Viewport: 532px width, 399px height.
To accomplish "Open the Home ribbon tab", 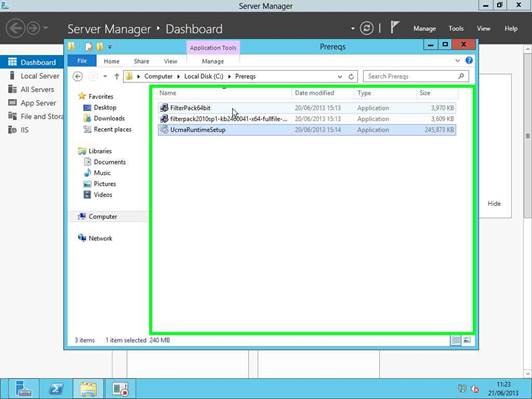I will [x=112, y=61].
